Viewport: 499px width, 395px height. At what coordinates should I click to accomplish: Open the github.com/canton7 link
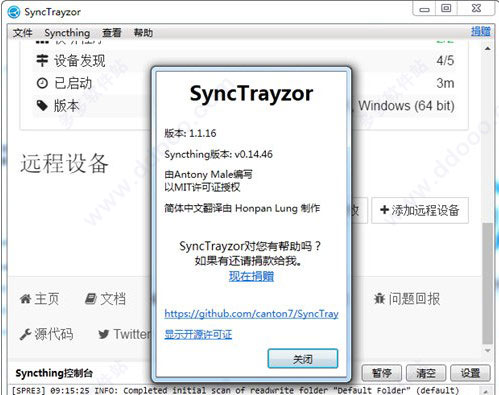pos(252,314)
